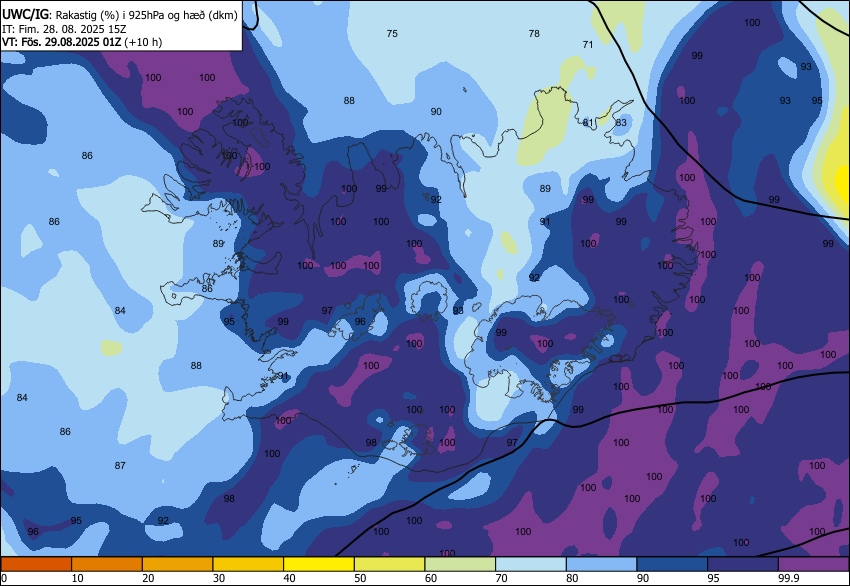The width and height of the screenshot is (850, 586).
Task: Click the 95–99.9 dark navy legend swatch
Action: pyautogui.click(x=743, y=564)
